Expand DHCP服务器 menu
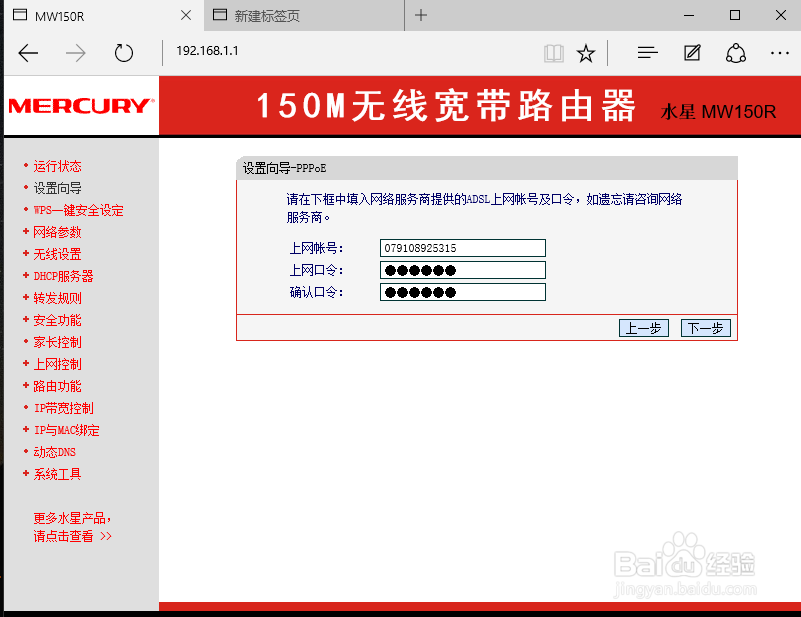 tap(63, 276)
